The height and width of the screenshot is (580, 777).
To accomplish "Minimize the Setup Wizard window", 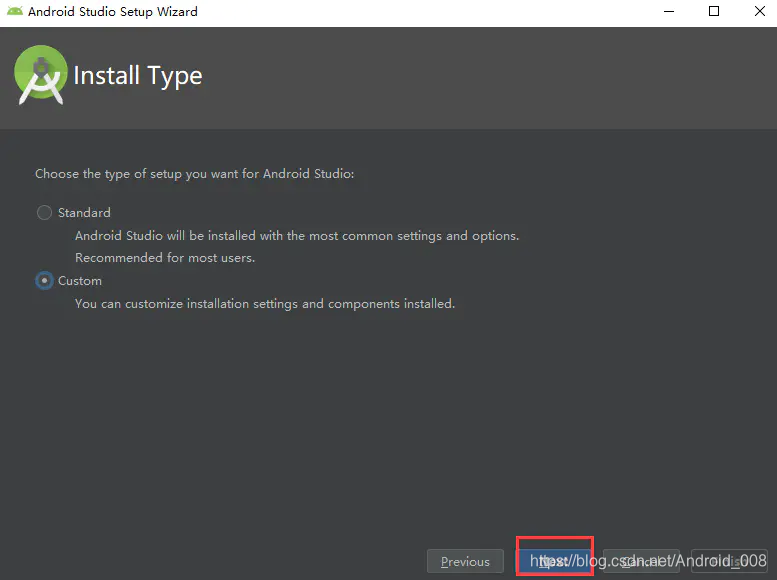I will click(x=669, y=11).
